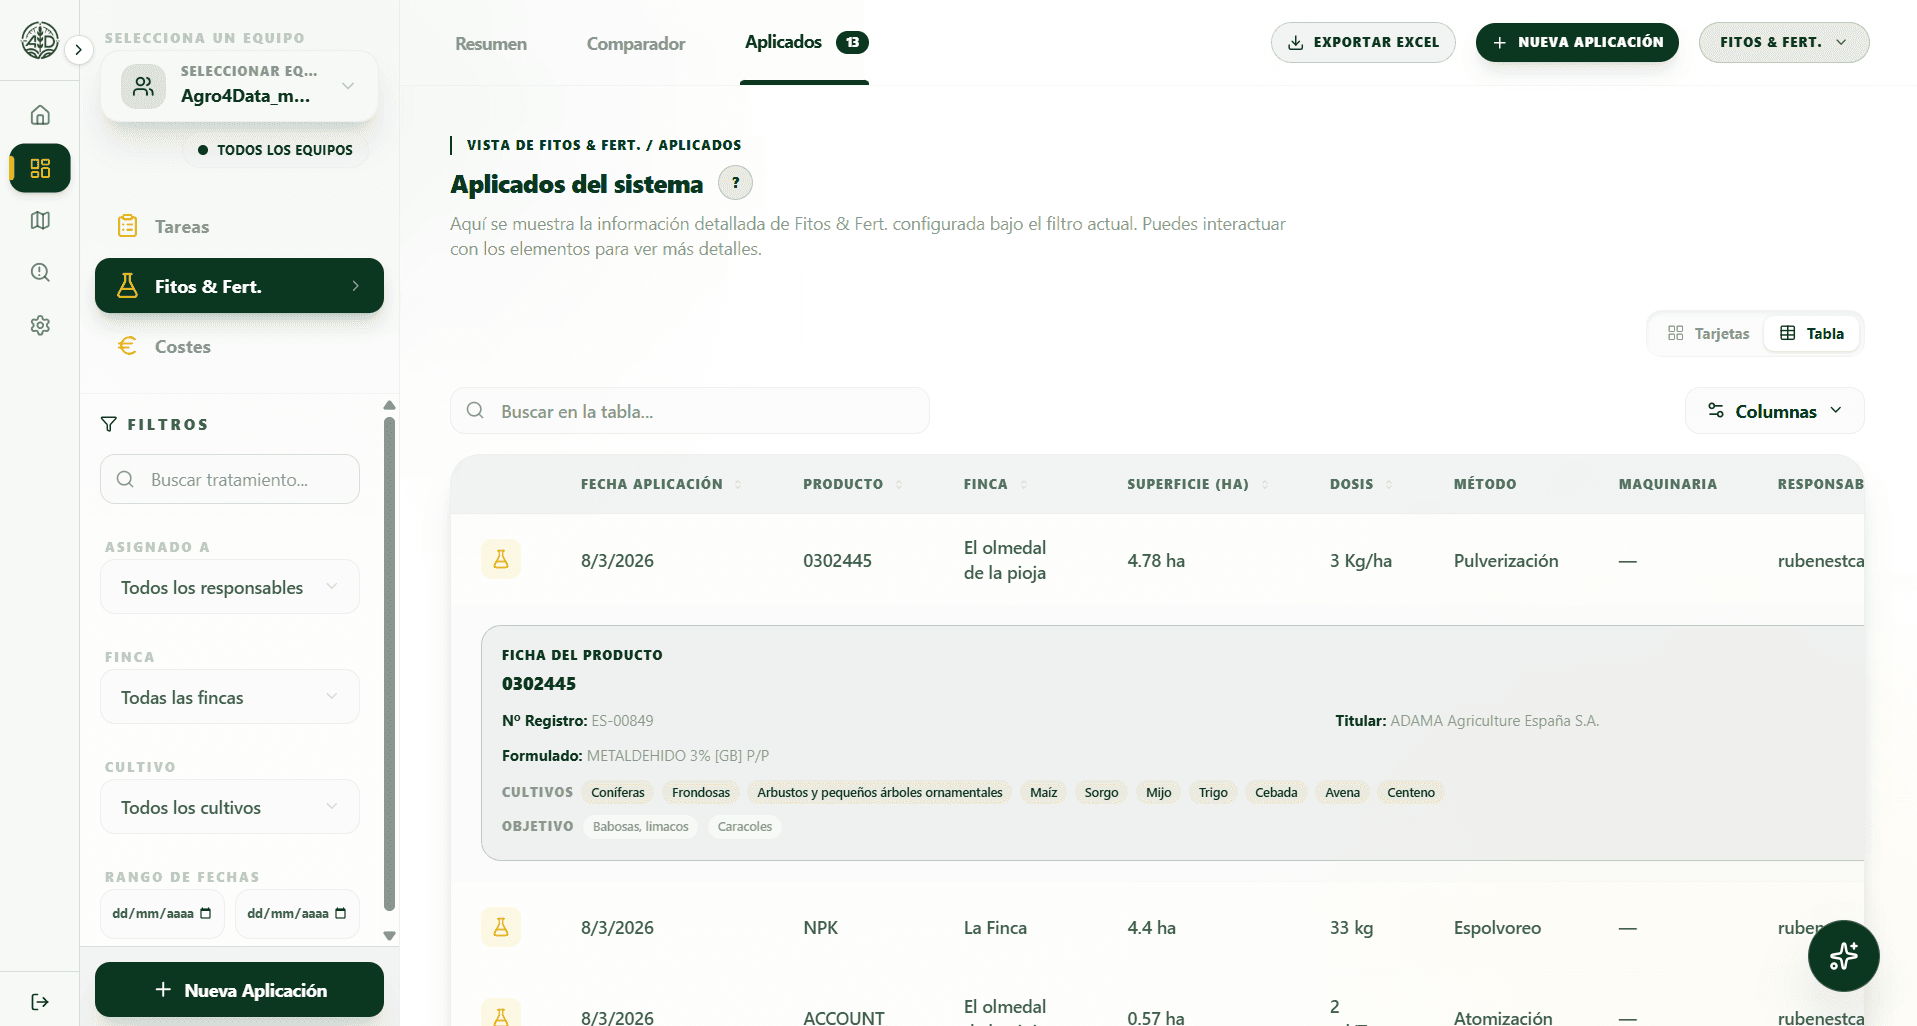Click the Exportar Excel button
1917x1026 pixels.
pyautogui.click(x=1362, y=42)
